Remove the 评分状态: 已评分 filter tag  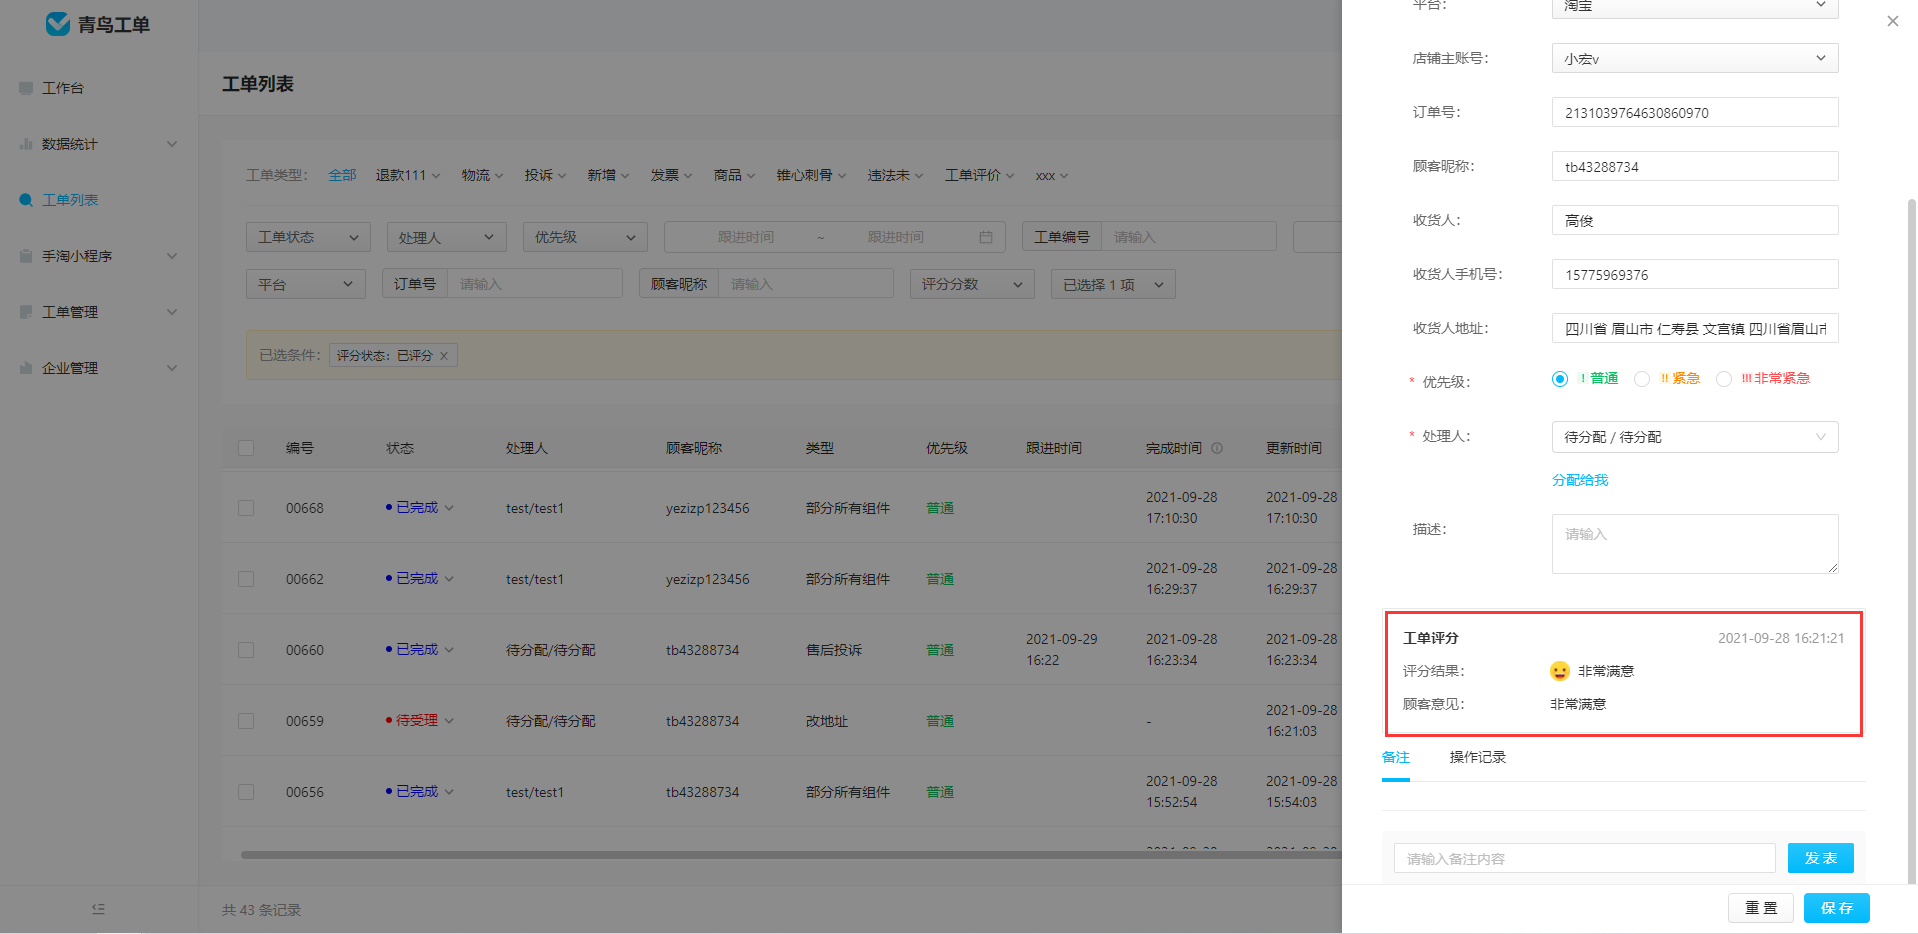444,356
